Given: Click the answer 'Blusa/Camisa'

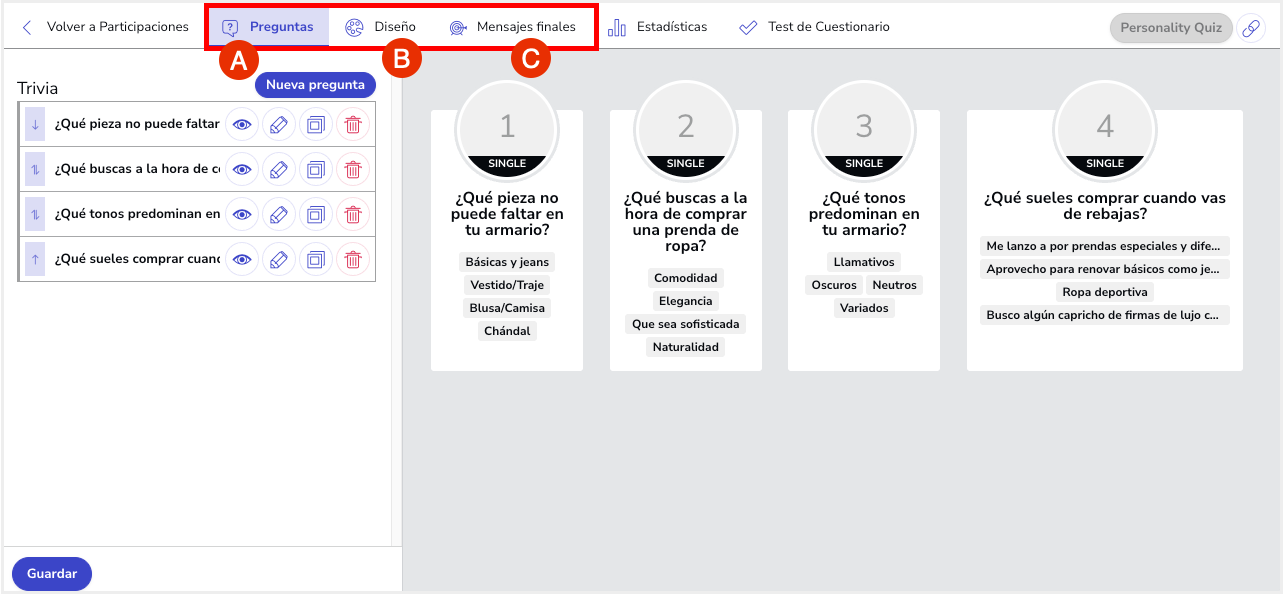Looking at the screenshot, I should click(x=507, y=308).
